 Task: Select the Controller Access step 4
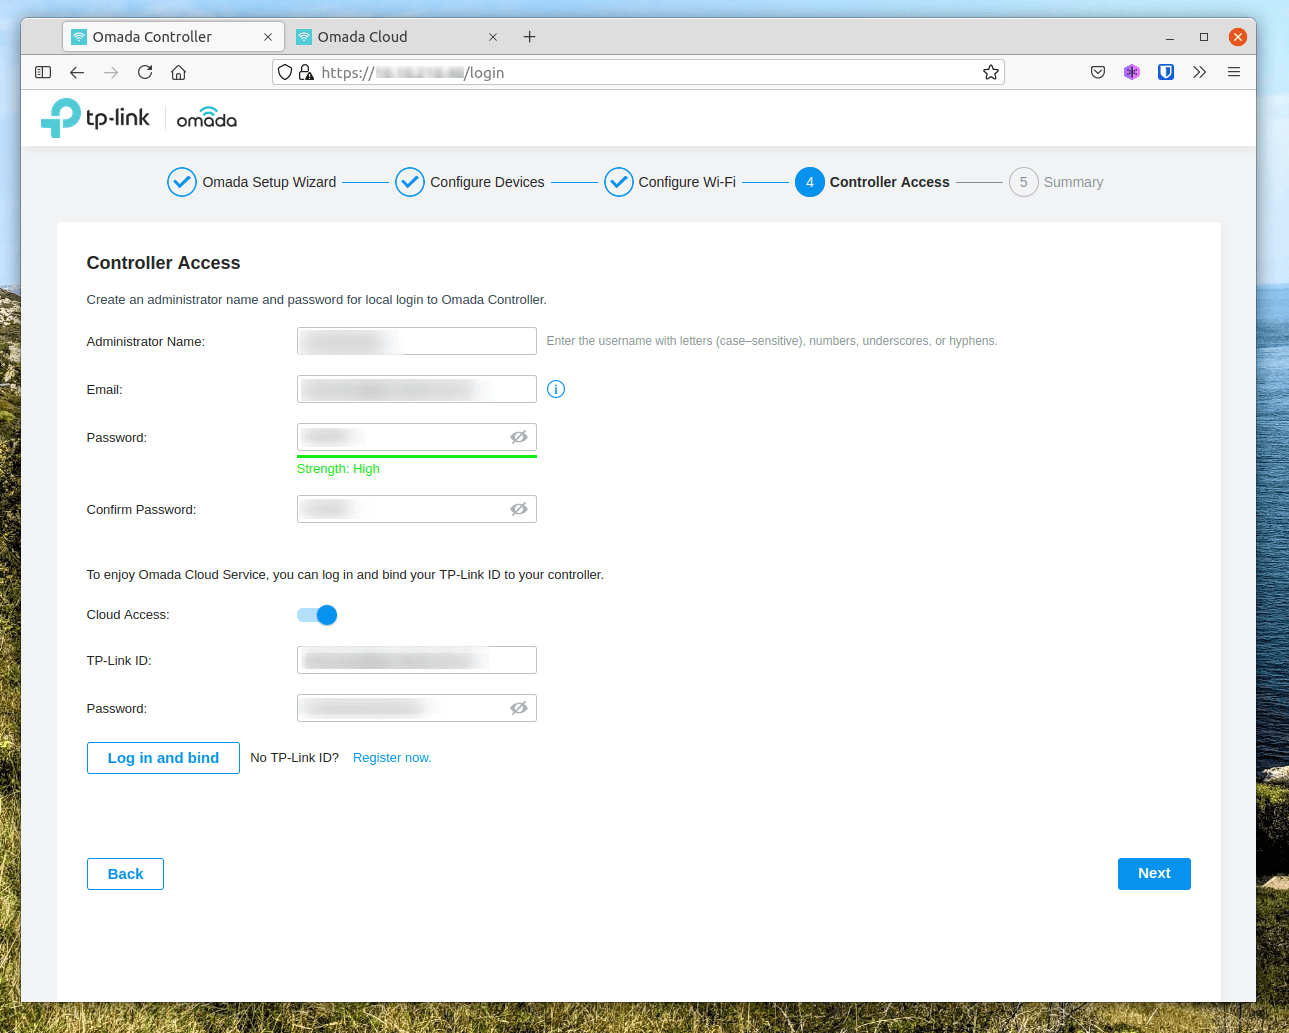(872, 182)
